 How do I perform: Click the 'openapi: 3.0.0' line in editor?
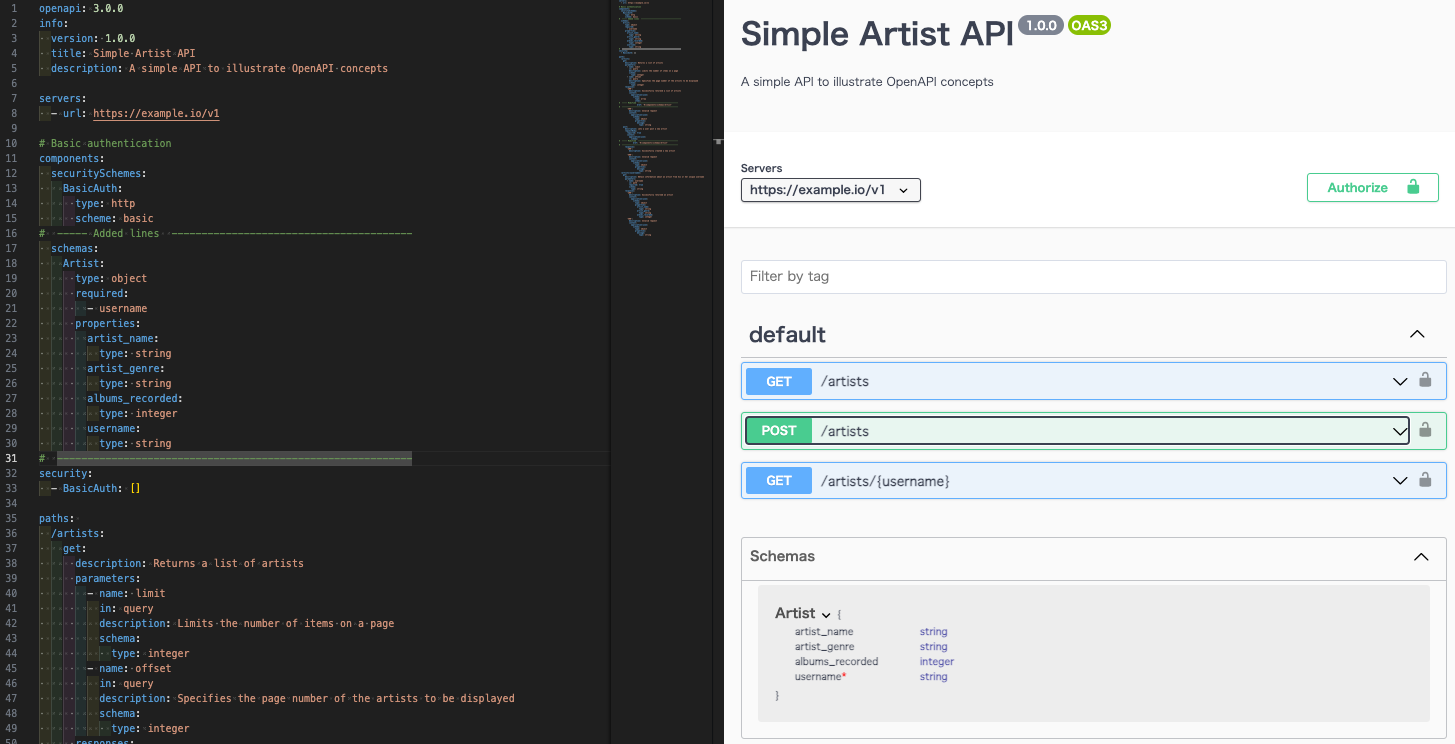81,8
